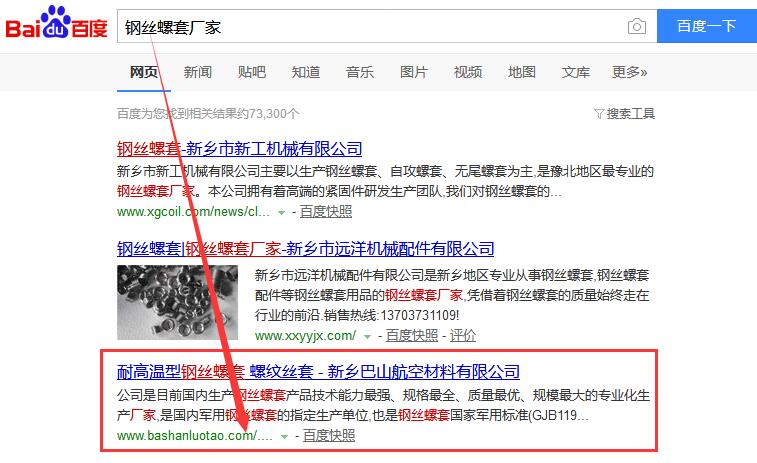Click the steel wire insert thumbnail image
This screenshot has height=463, width=757.
(x=177, y=301)
